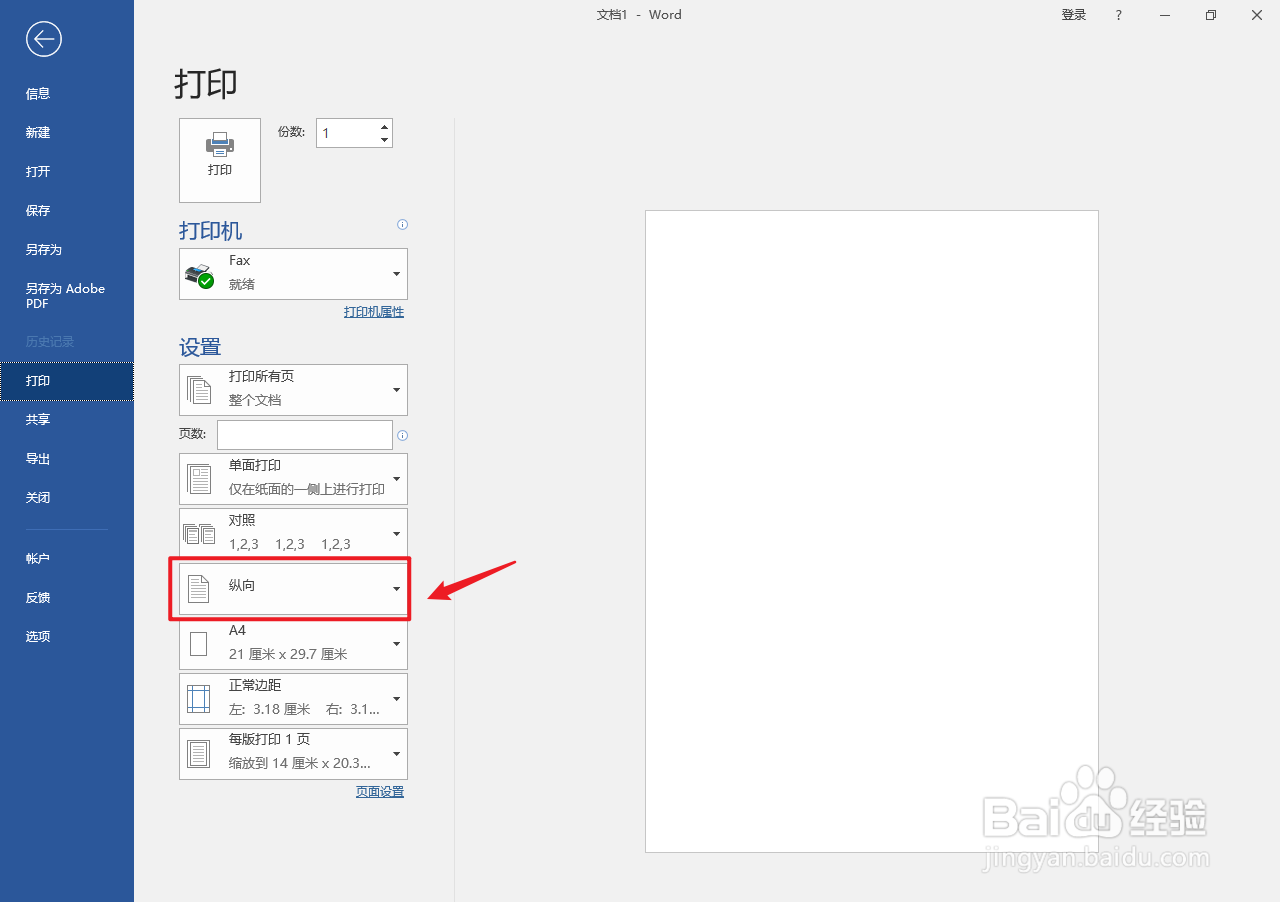Image resolution: width=1280 pixels, height=902 pixels.
Task: Click 登录 to sign in
Action: tap(1073, 15)
